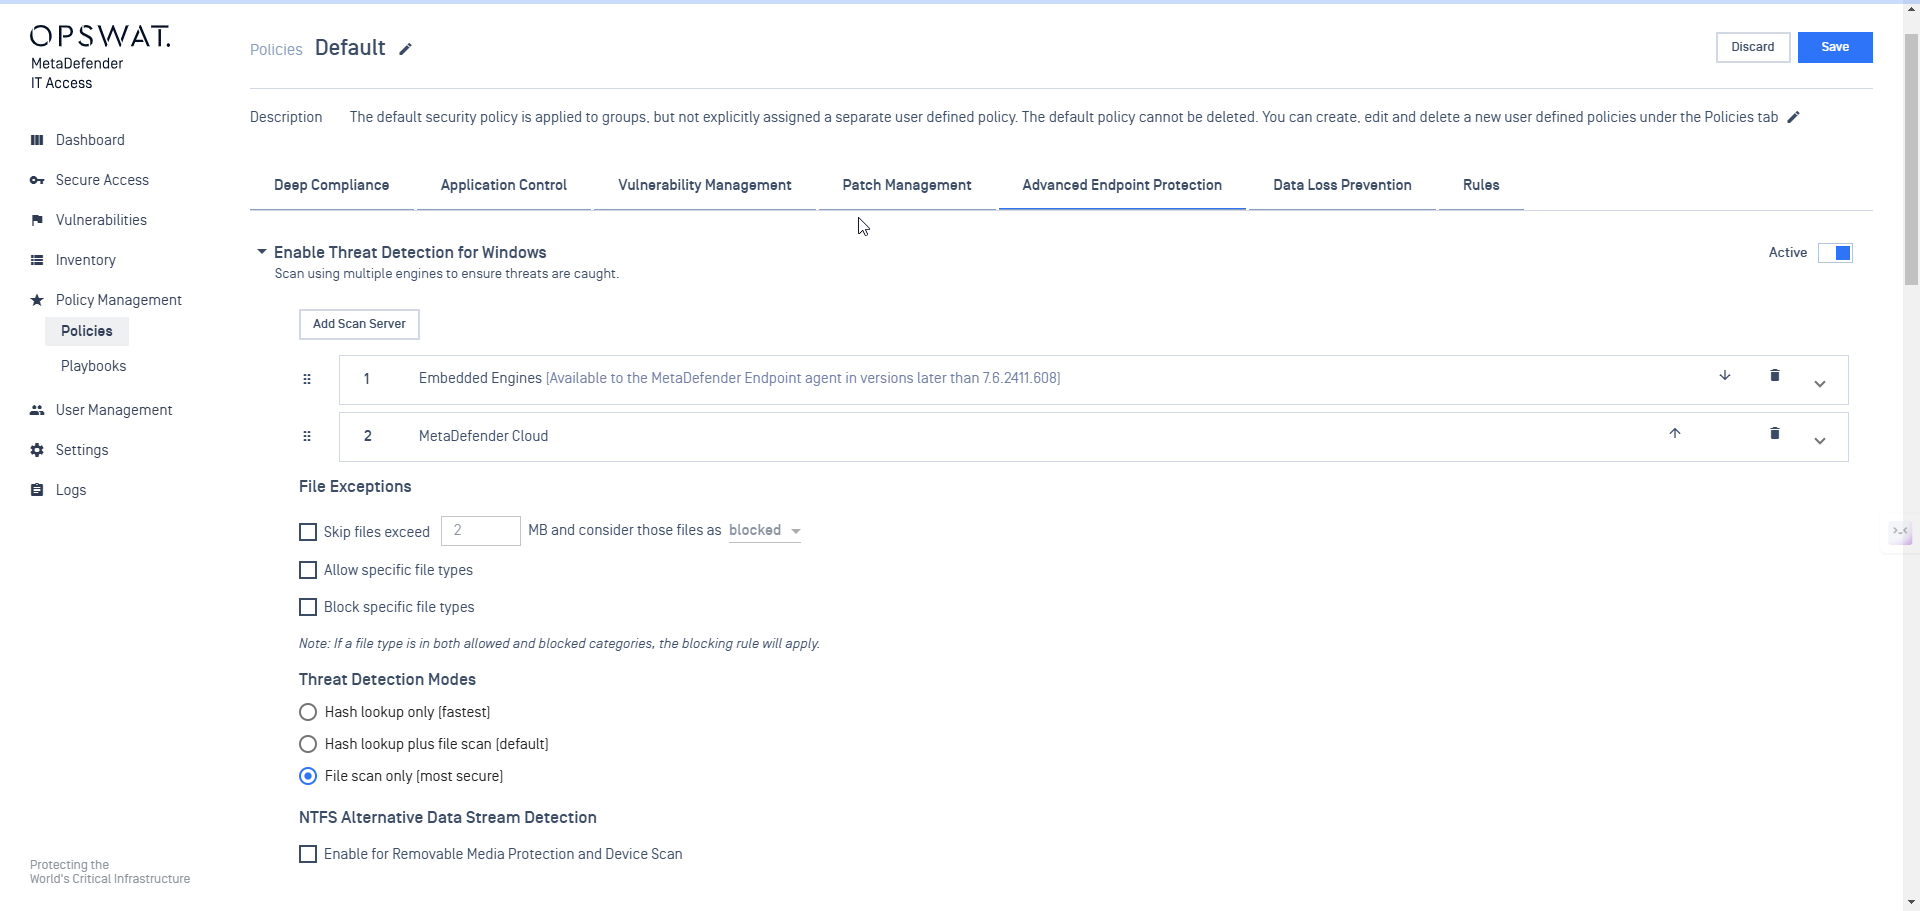Click 'NTFS Alternative Data Stream Detection' heading
This screenshot has height=911, width=1920.
coord(448,818)
